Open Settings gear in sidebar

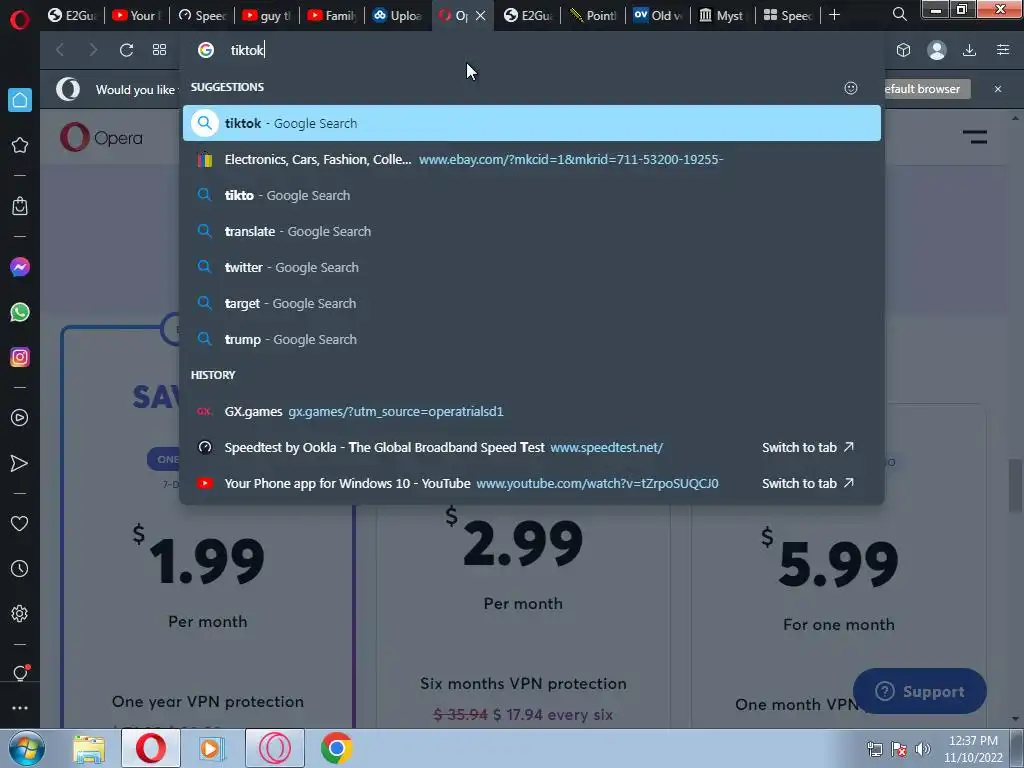20,614
